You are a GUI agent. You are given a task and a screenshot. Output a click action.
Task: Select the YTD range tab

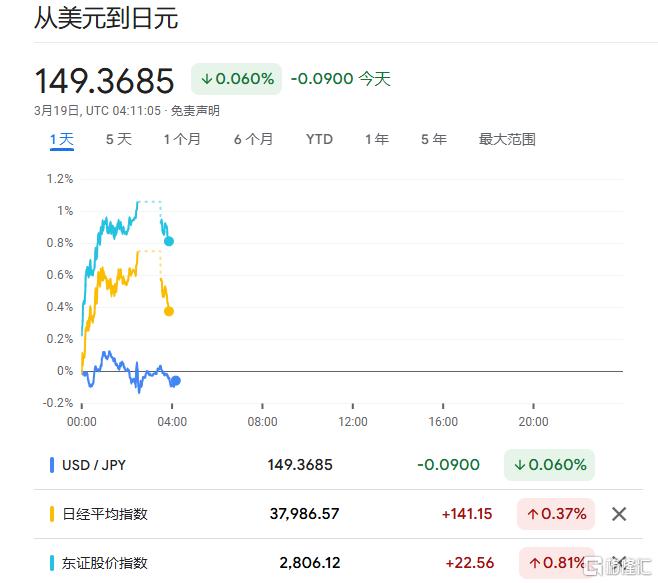pyautogui.click(x=319, y=139)
